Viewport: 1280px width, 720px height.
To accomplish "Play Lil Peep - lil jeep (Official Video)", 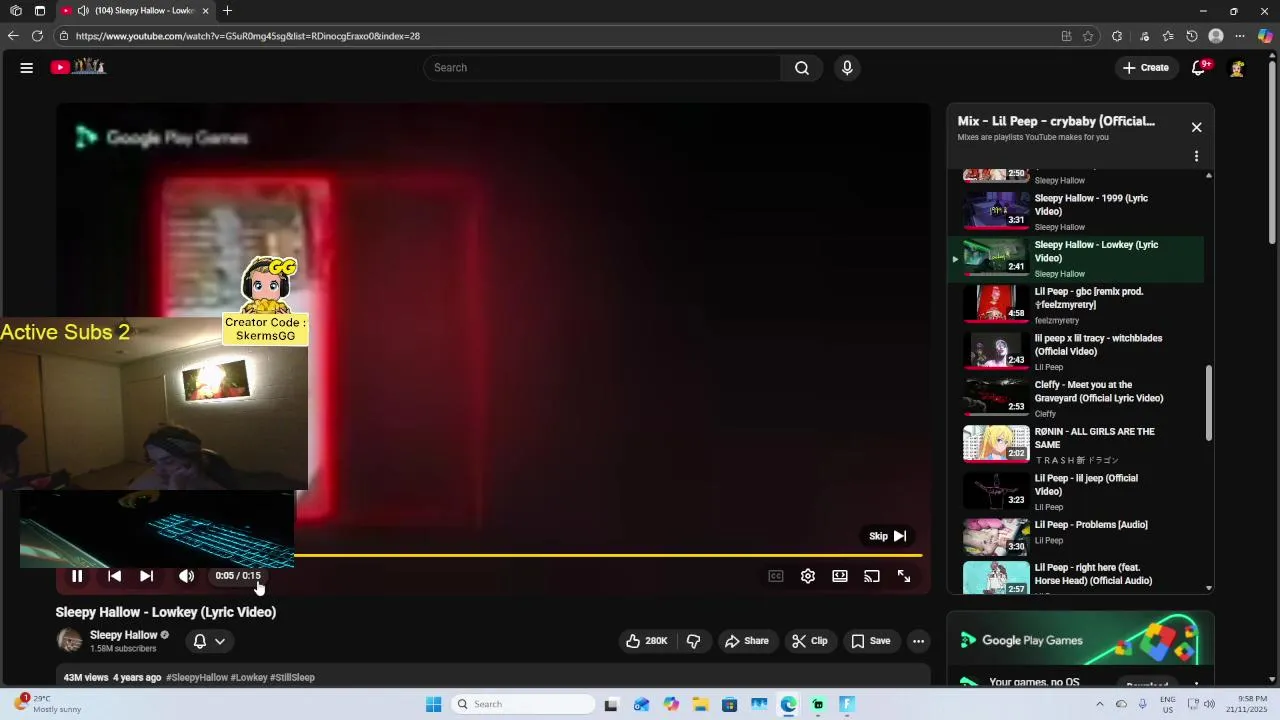I will [1075, 492].
